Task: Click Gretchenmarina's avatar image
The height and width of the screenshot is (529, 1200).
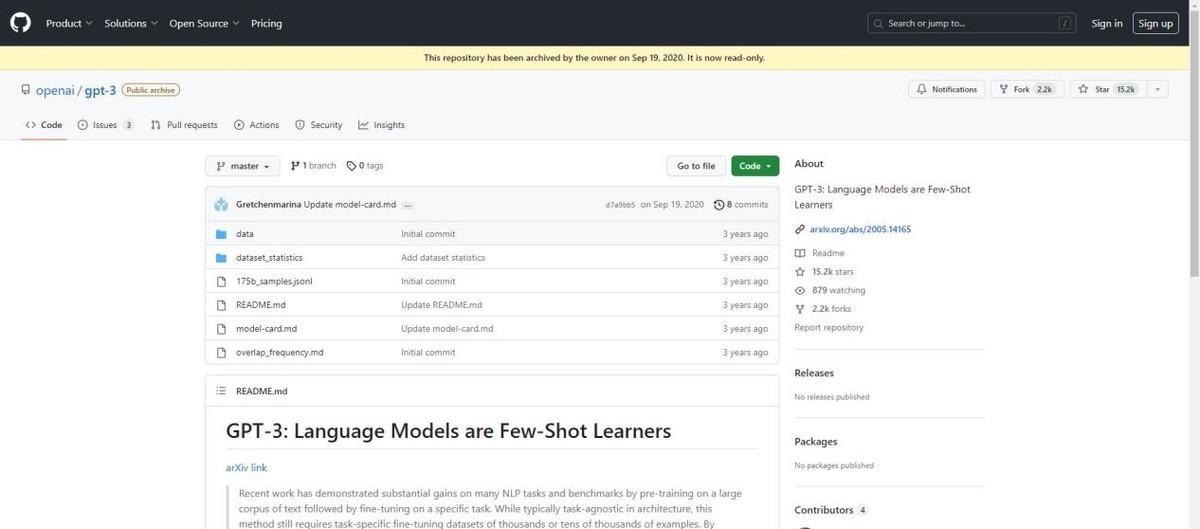Action: (221, 204)
